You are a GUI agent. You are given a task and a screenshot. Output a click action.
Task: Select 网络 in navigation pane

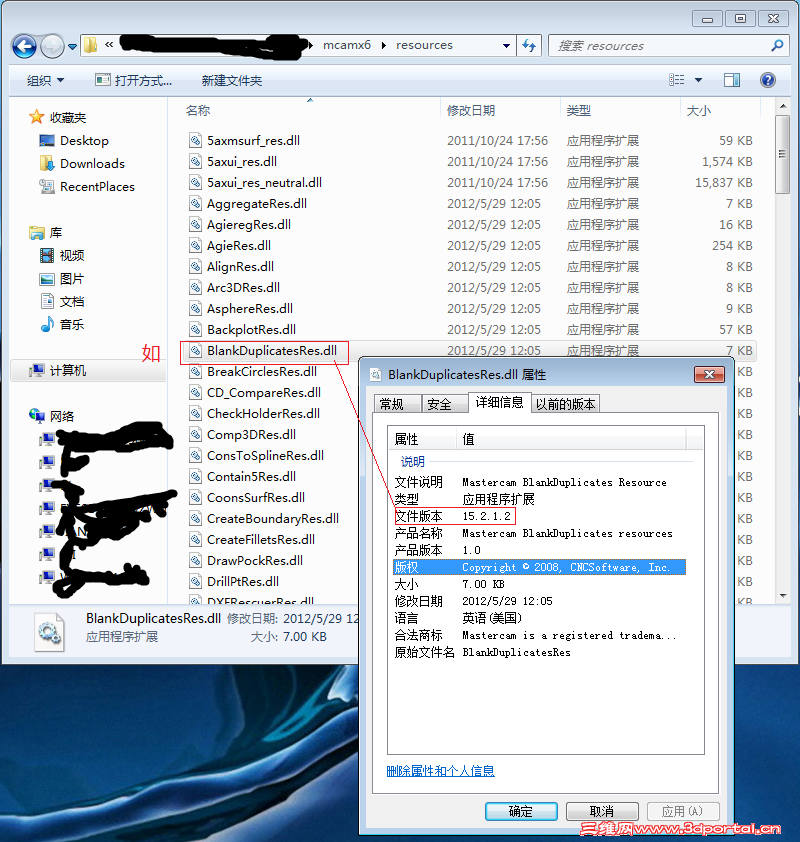click(52, 416)
